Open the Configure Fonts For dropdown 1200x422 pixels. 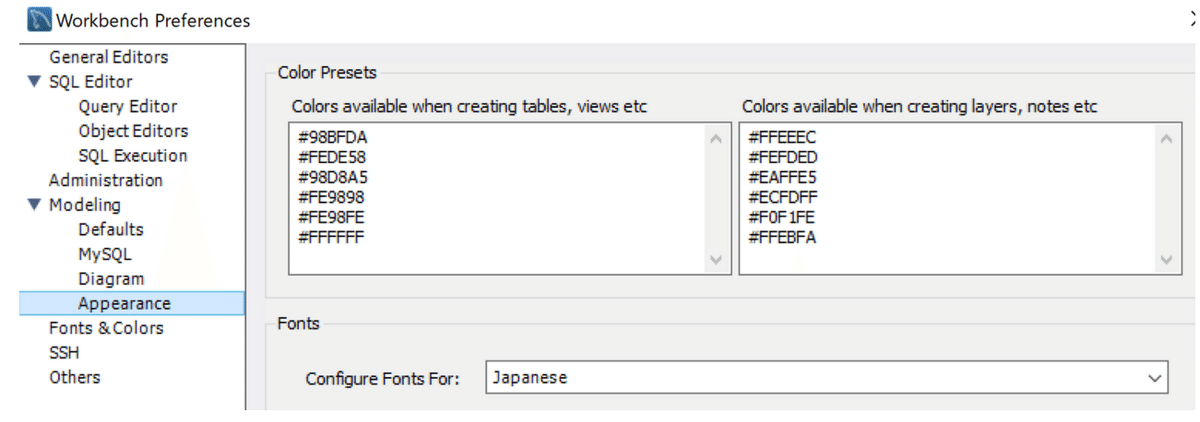pos(826,378)
